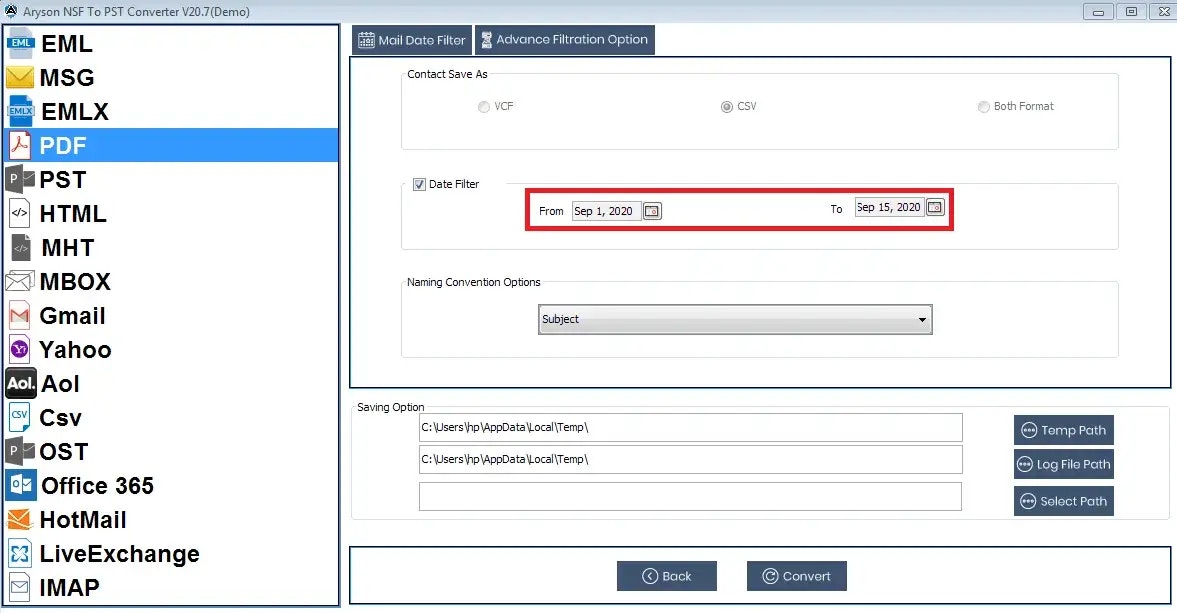Select the Office 365 icon
Screen dimensions: 1177x613
click(x=20, y=485)
